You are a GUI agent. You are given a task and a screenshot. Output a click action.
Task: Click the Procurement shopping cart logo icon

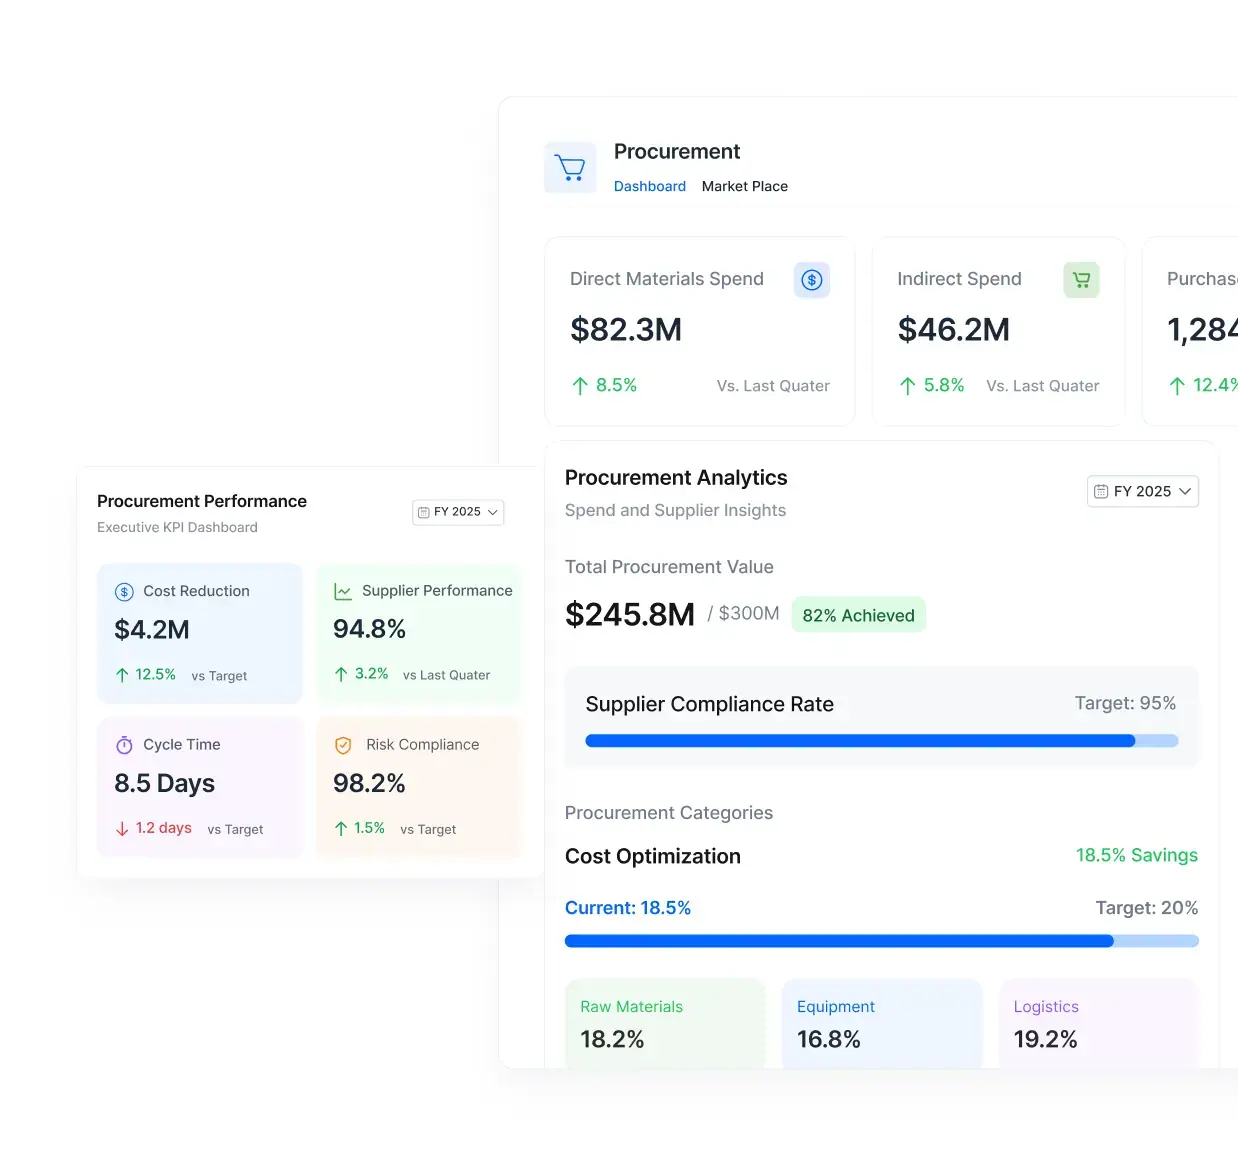tap(570, 167)
